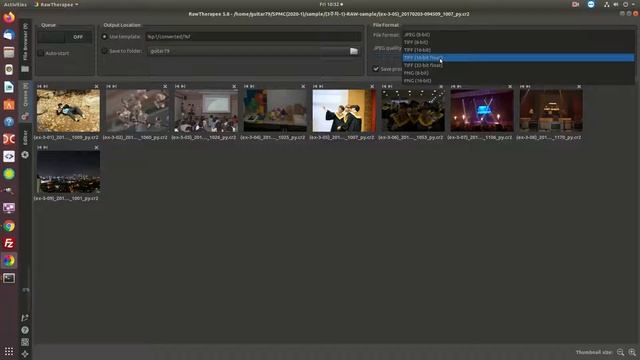Click the ex-3-02 filename label
The height and width of the screenshot is (360, 640).
tap(135, 138)
